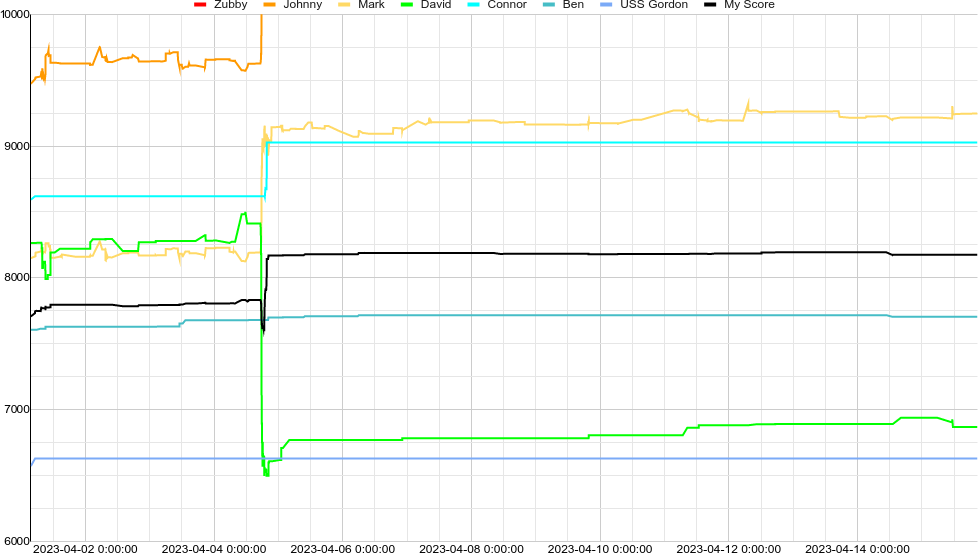
Task: Toggle the USS Gordon legend label
Action: pyautogui.click(x=654, y=4)
